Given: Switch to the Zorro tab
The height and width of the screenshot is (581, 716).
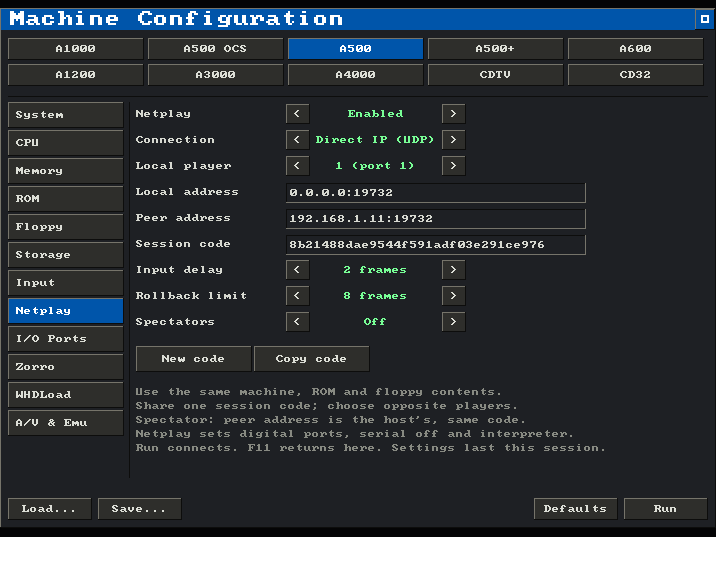Looking at the screenshot, I should click(x=65, y=367).
